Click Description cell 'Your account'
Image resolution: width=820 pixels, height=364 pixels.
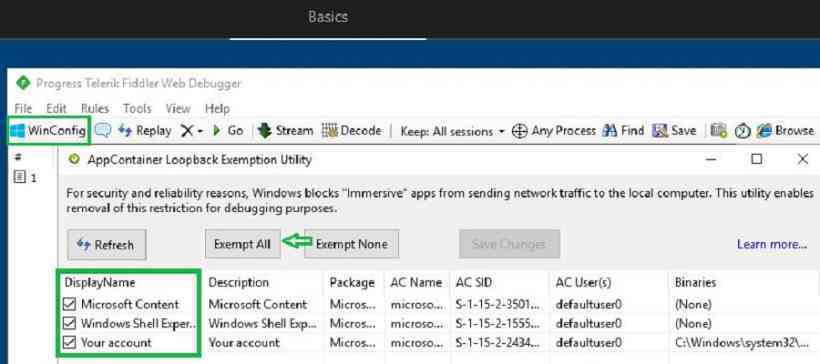point(244,343)
